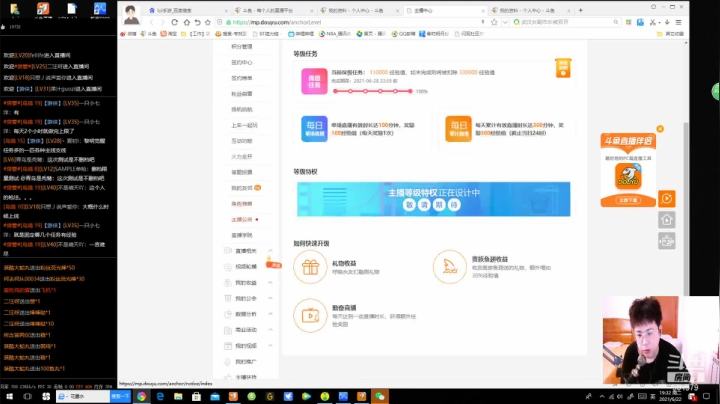Click the orange download button in the 斗鱼直播伴侣 card
Image resolution: width=720 pixels, height=404 pixels.
click(628, 200)
